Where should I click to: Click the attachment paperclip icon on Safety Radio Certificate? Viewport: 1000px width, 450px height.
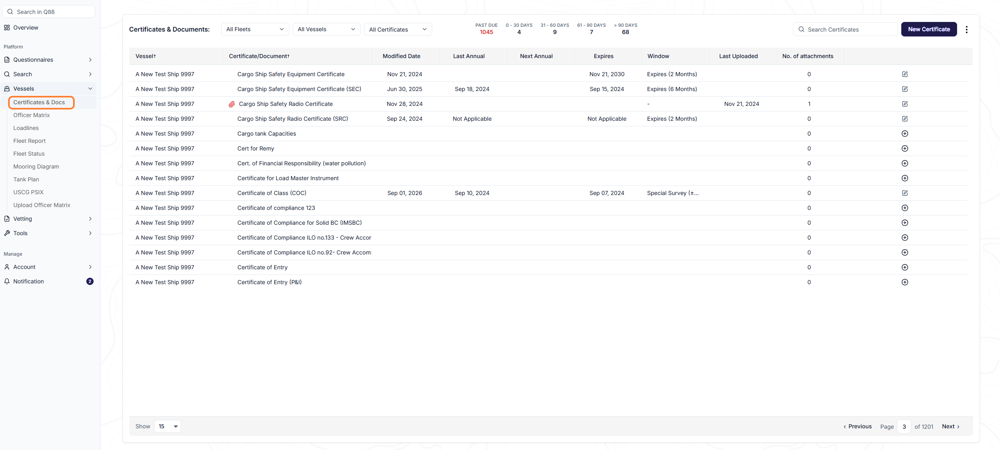(x=232, y=104)
